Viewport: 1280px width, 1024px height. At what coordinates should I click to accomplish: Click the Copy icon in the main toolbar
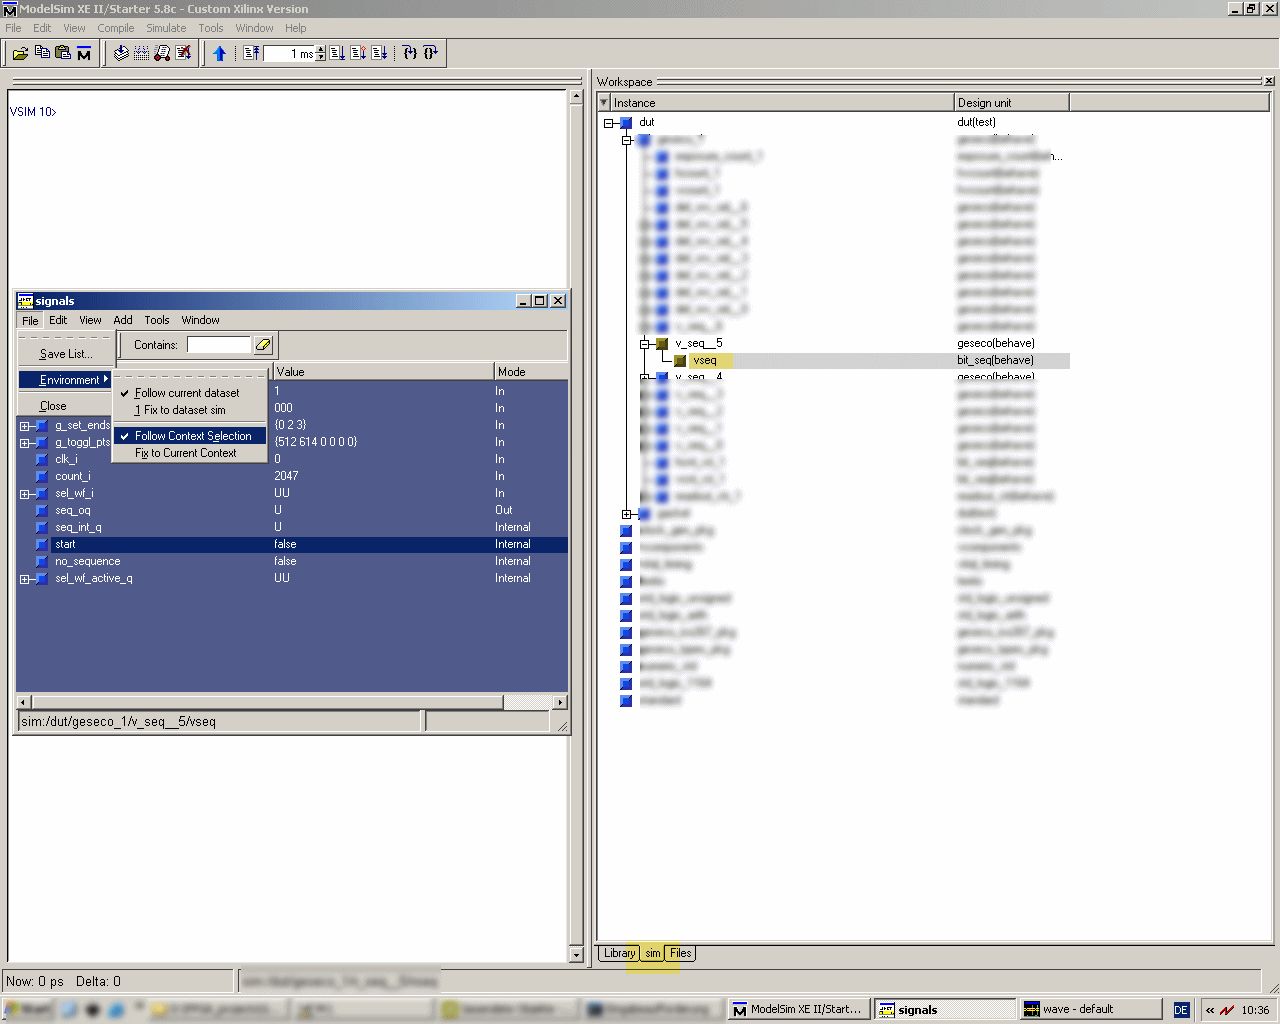tap(42, 53)
